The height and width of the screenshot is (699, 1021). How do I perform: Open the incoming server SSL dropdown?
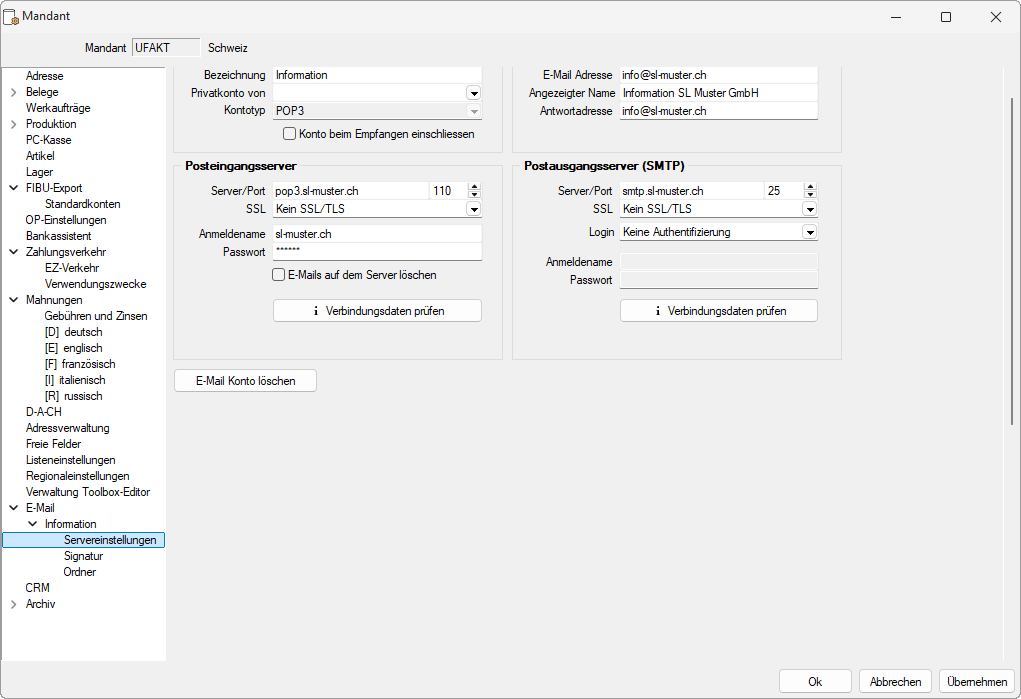[x=474, y=209]
